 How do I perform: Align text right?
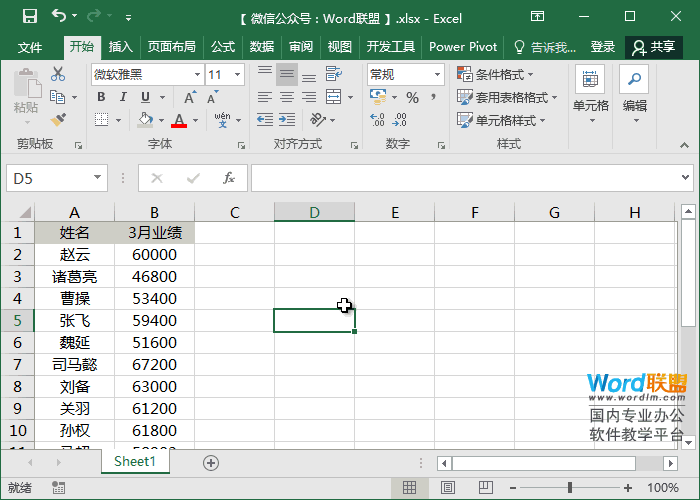click(x=309, y=97)
